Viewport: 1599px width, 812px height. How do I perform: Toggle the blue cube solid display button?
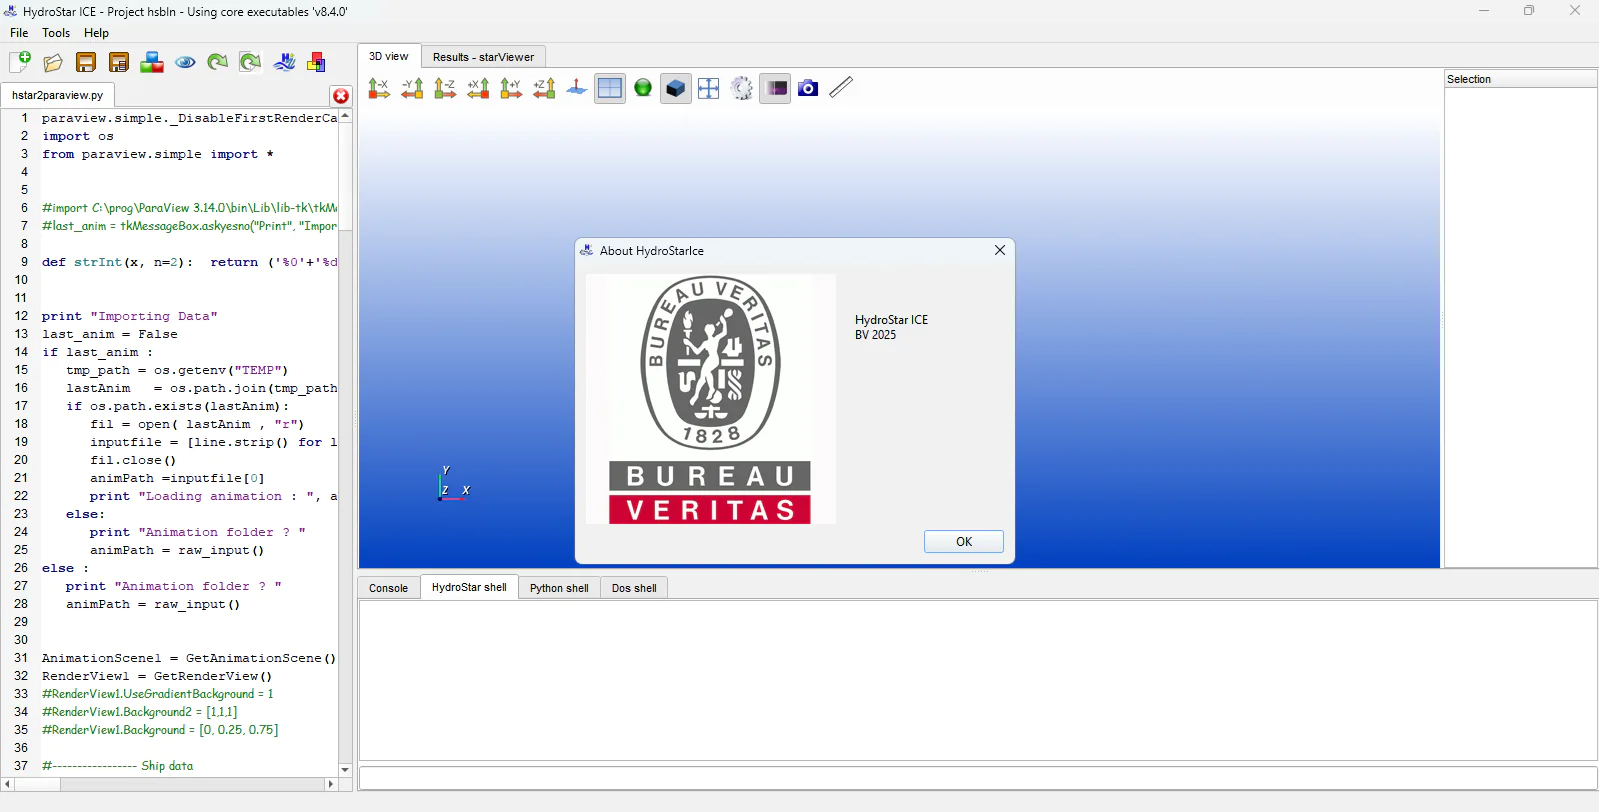tap(676, 88)
